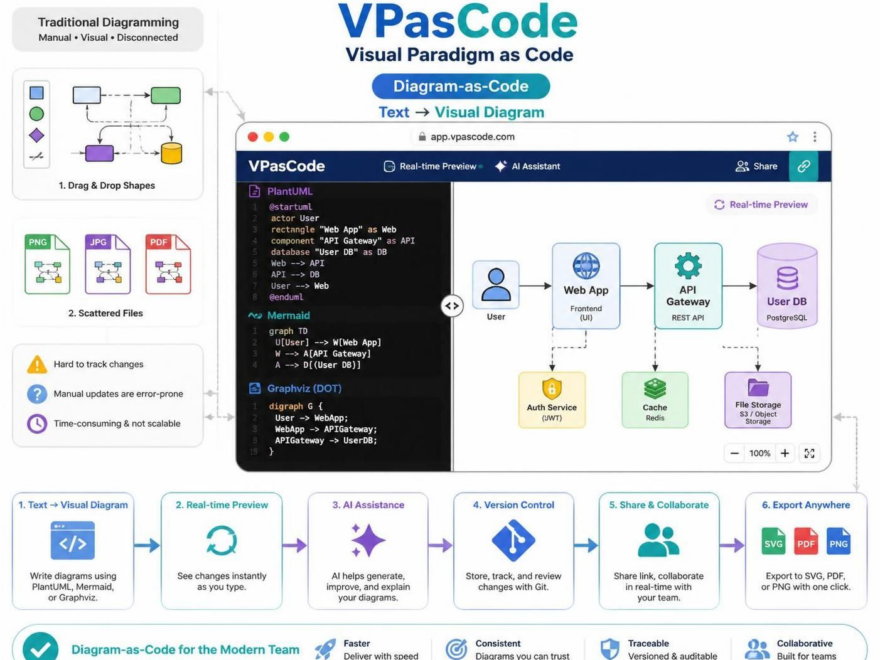Click the Git icon in Version Control
880x660 pixels.
click(513, 540)
